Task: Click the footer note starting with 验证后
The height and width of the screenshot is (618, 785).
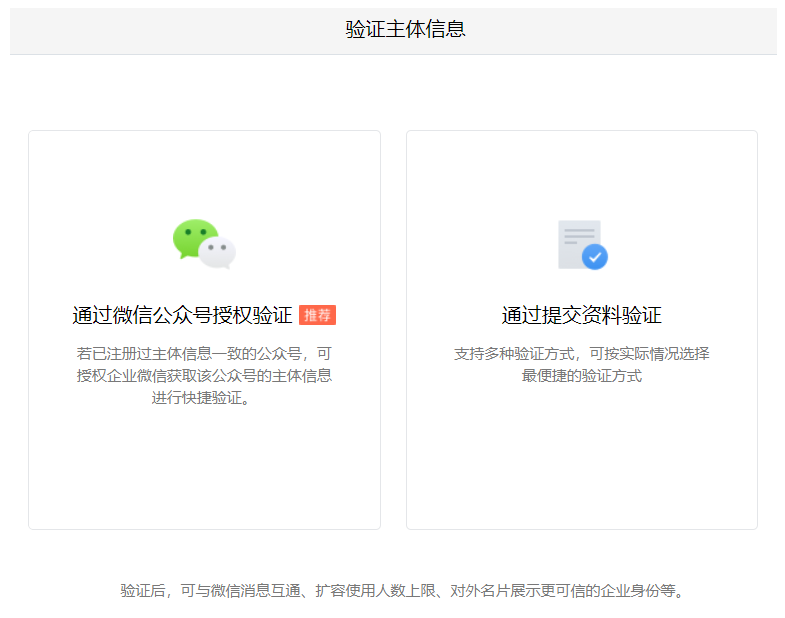Action: pyautogui.click(x=402, y=590)
